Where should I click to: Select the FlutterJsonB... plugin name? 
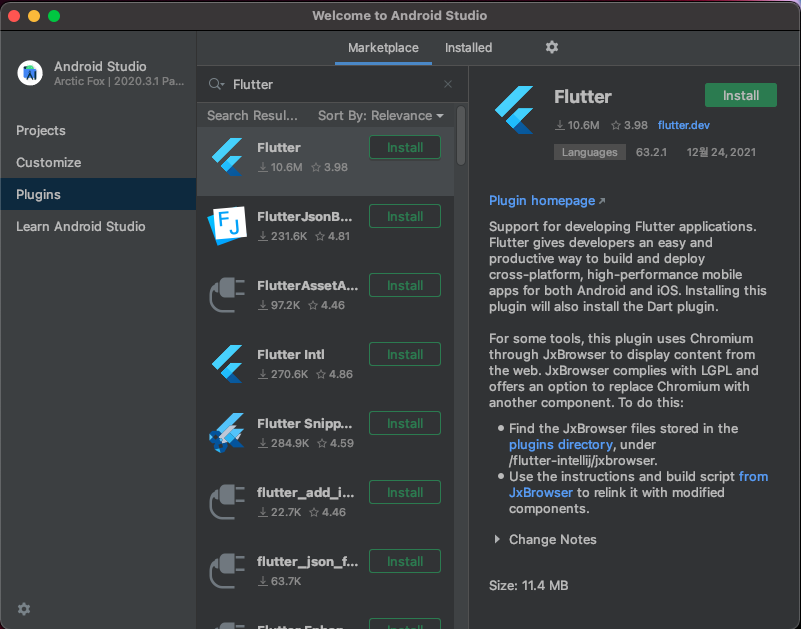[x=304, y=217]
